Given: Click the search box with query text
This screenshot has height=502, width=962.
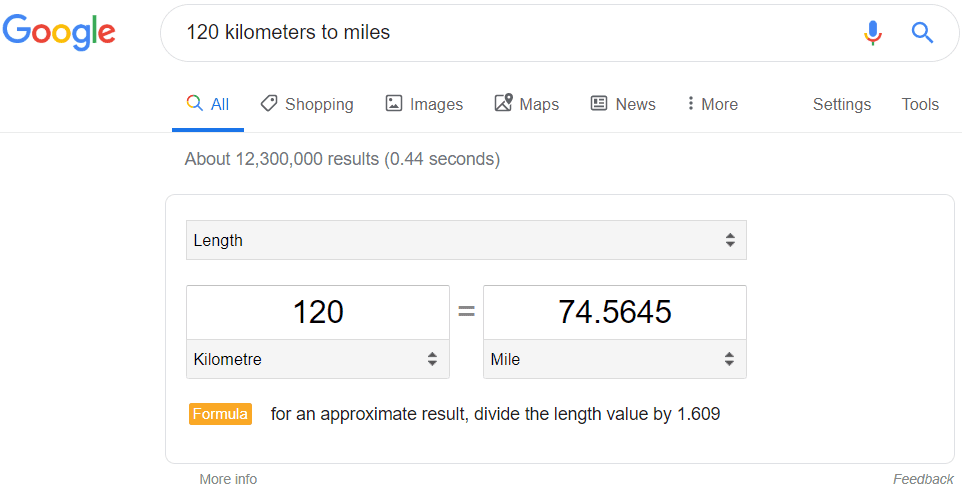Looking at the screenshot, I should click(515, 33).
